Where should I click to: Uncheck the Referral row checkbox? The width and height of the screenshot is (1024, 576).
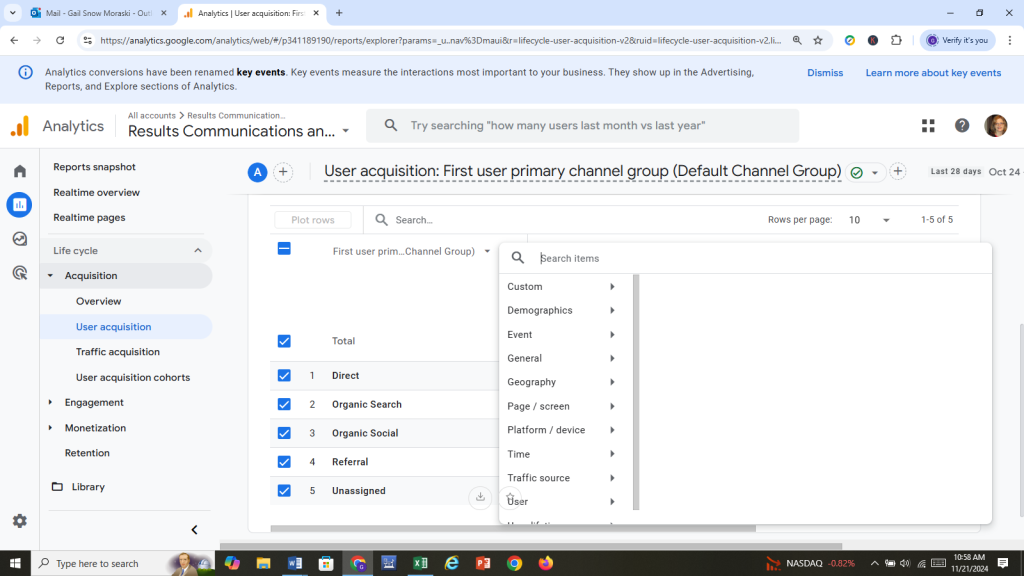284,462
